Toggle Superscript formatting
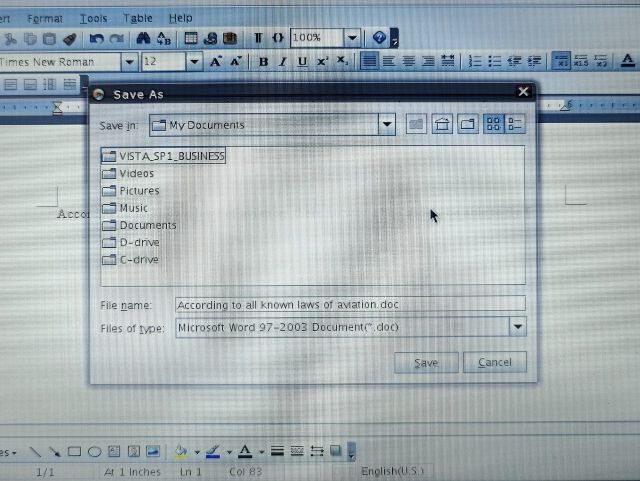 pyautogui.click(x=322, y=61)
